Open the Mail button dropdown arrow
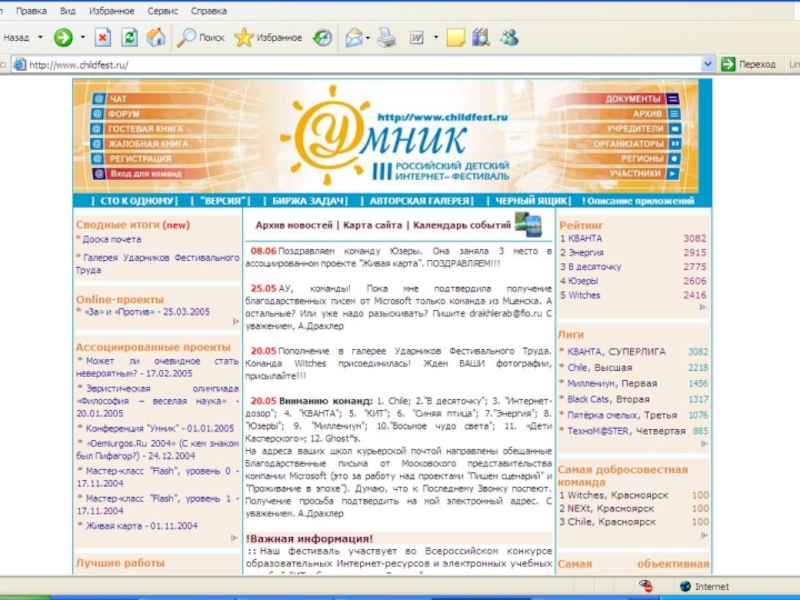The width and height of the screenshot is (800, 600). [x=368, y=38]
